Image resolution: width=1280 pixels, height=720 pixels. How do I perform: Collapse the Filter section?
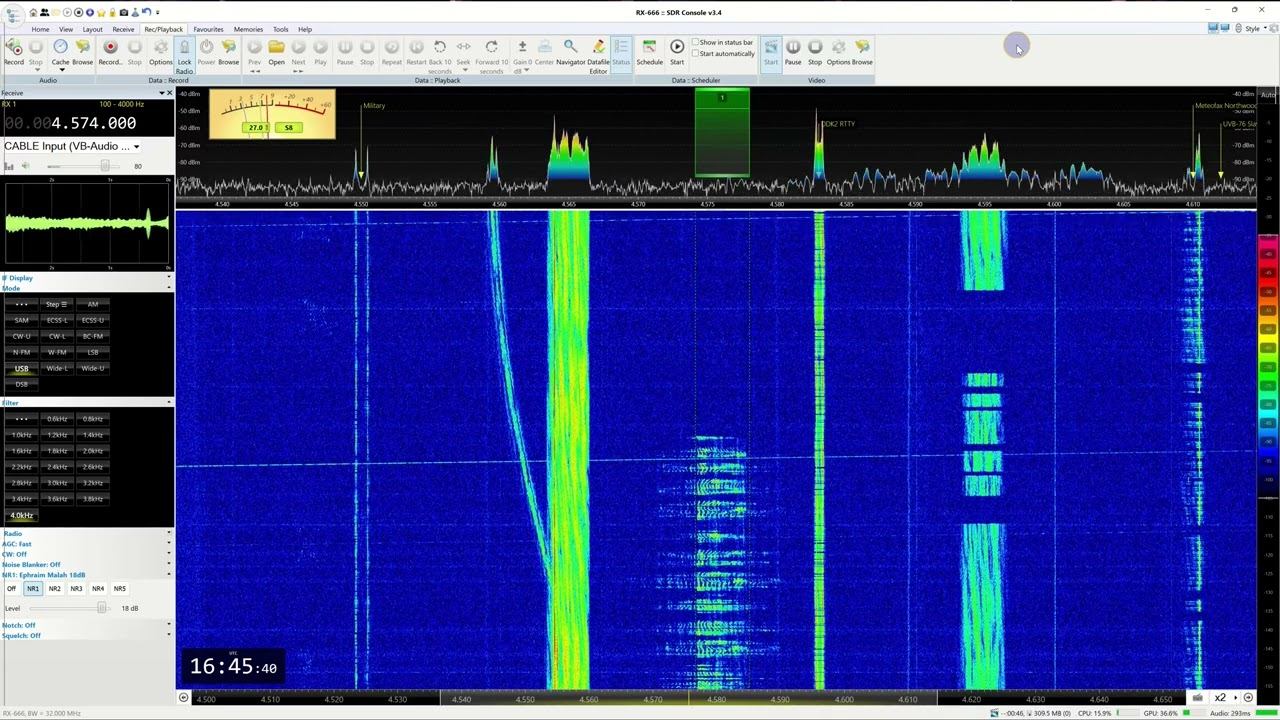(168, 402)
